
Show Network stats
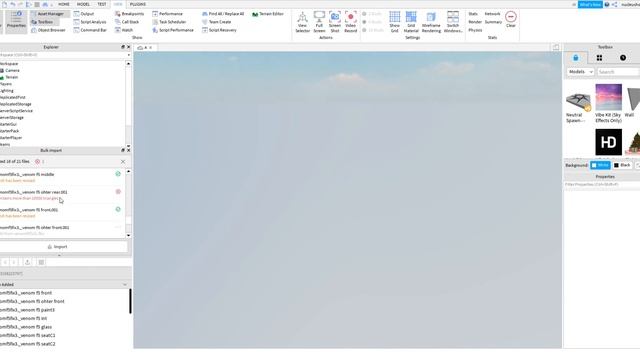(492, 14)
